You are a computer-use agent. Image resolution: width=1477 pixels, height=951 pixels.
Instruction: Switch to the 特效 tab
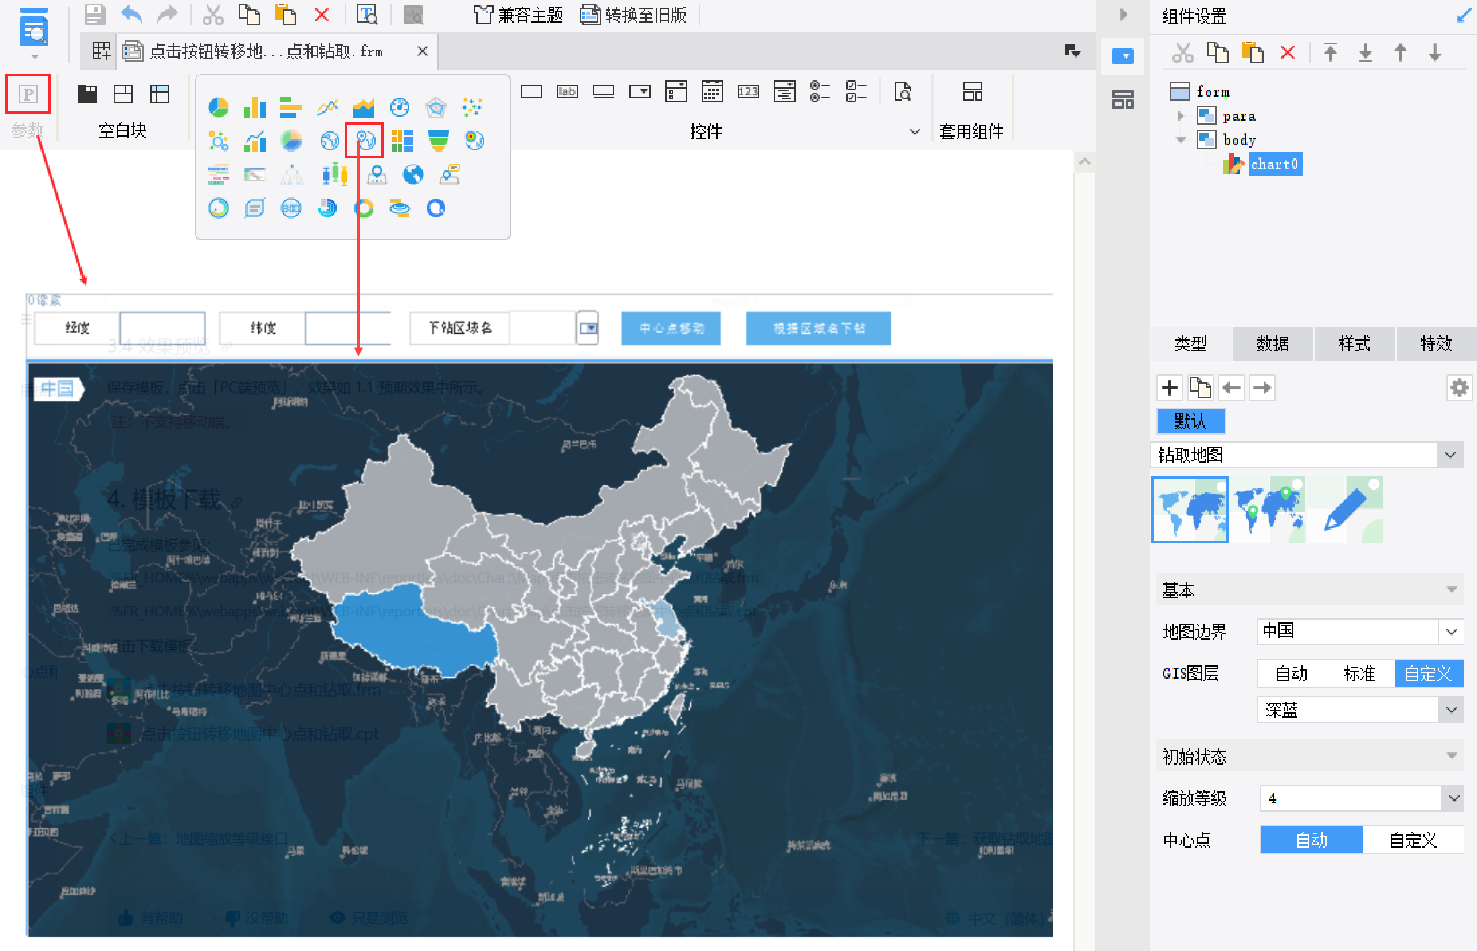pyautogui.click(x=1436, y=343)
